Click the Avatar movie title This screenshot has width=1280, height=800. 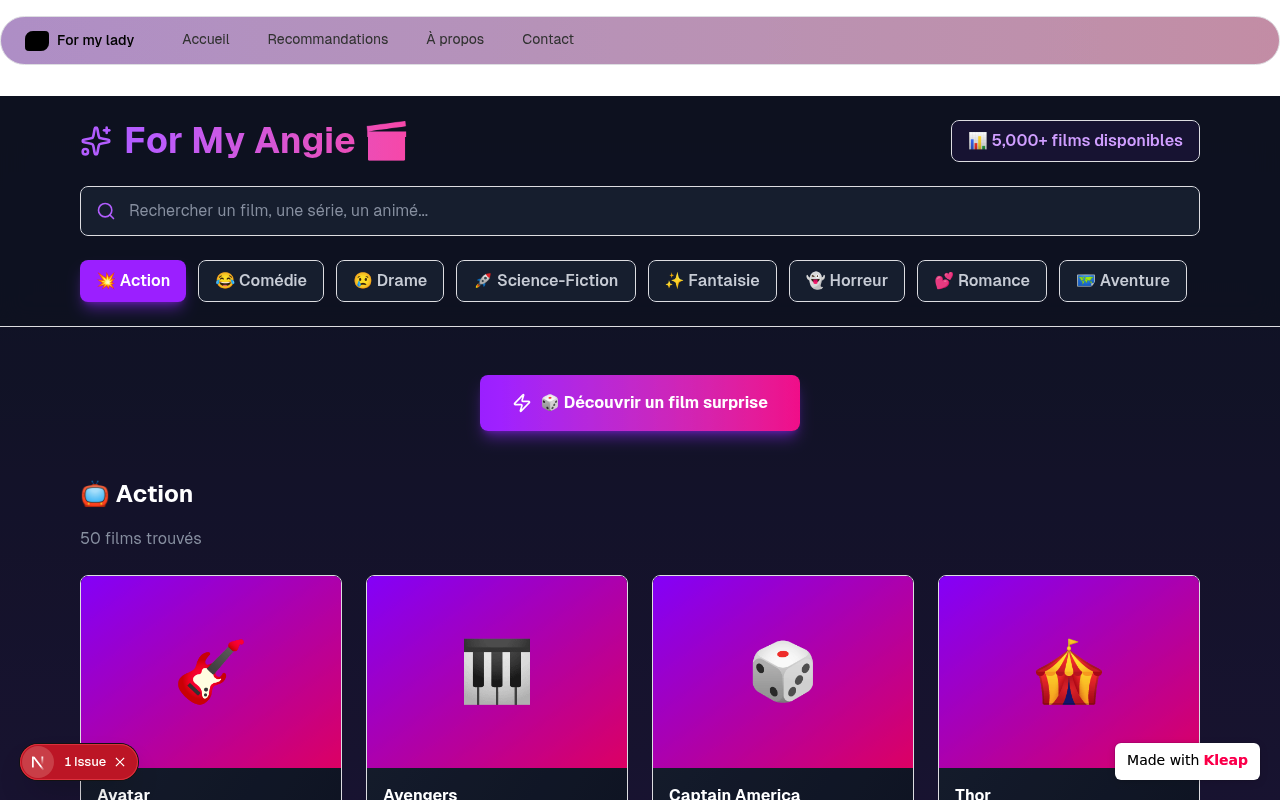(124, 794)
